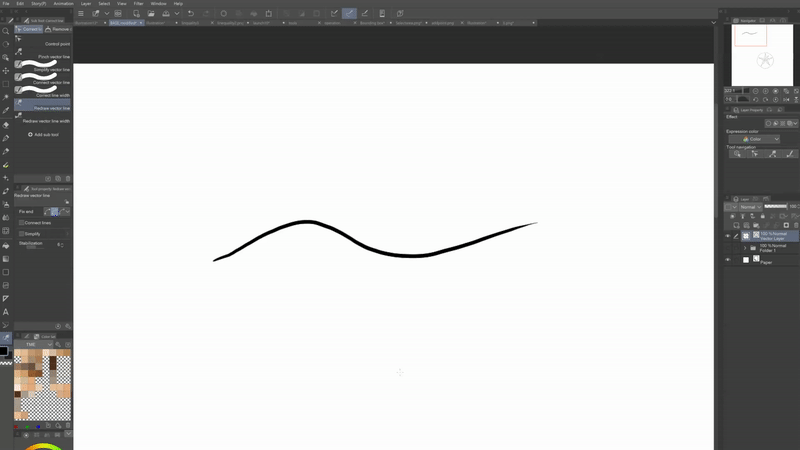Expand Folder 1 in the layer list
Viewport: 800px width, 450px height.
[x=745, y=248]
